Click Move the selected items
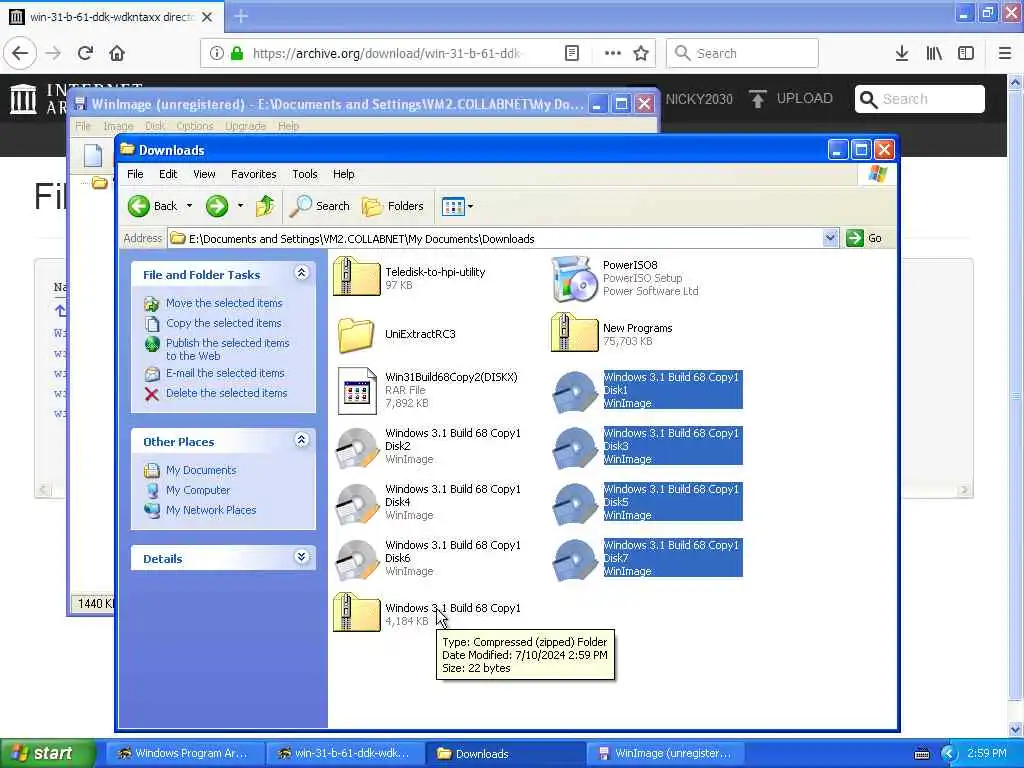This screenshot has height=768, width=1024. [224, 303]
